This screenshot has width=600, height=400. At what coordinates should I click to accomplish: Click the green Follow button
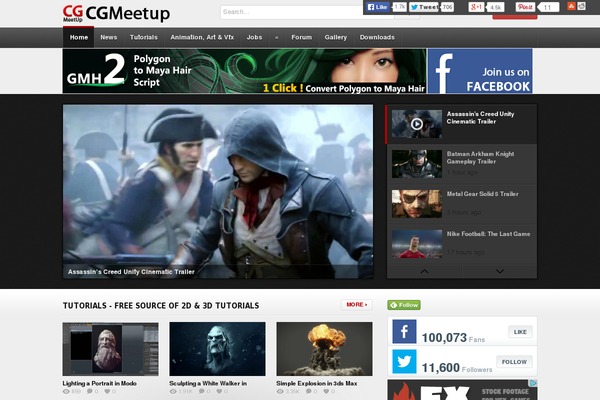coord(404,305)
